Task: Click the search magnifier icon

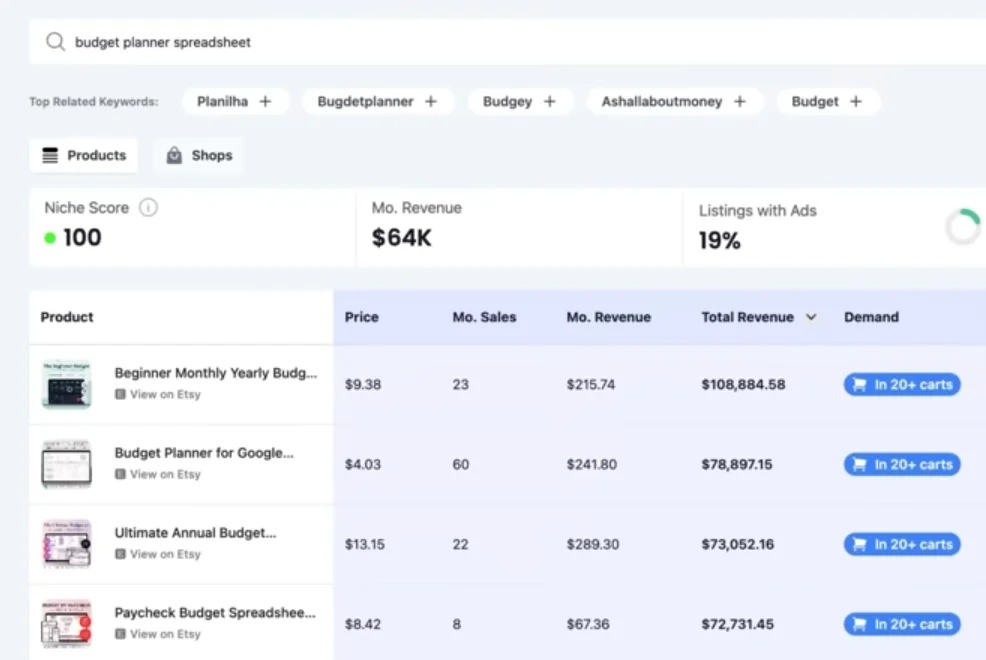Action: [x=54, y=43]
